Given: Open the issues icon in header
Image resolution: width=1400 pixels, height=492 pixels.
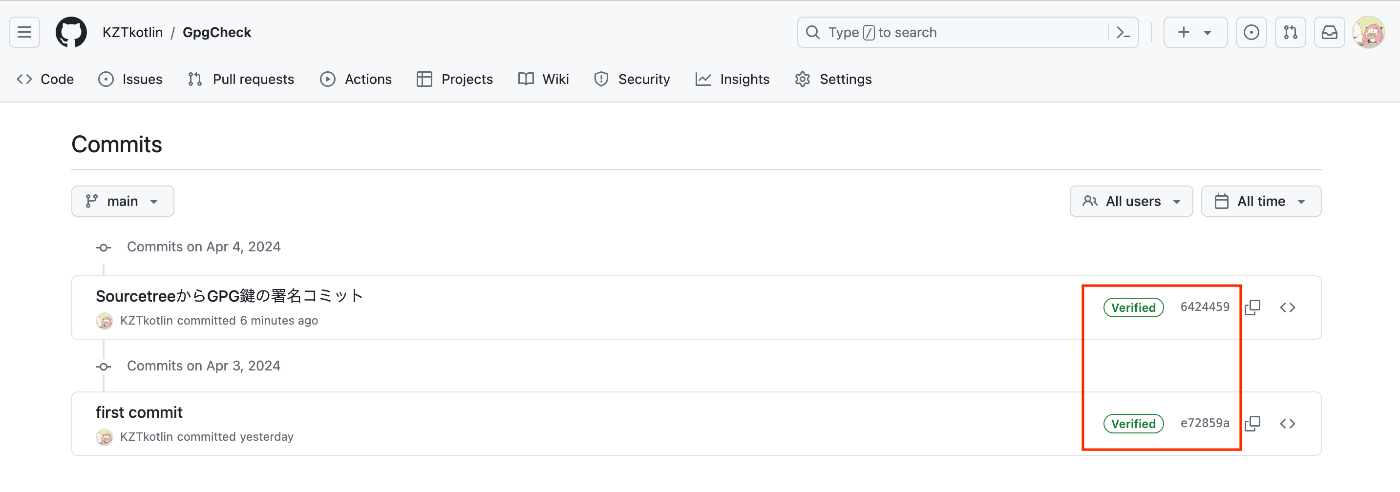Looking at the screenshot, I should click(1251, 32).
